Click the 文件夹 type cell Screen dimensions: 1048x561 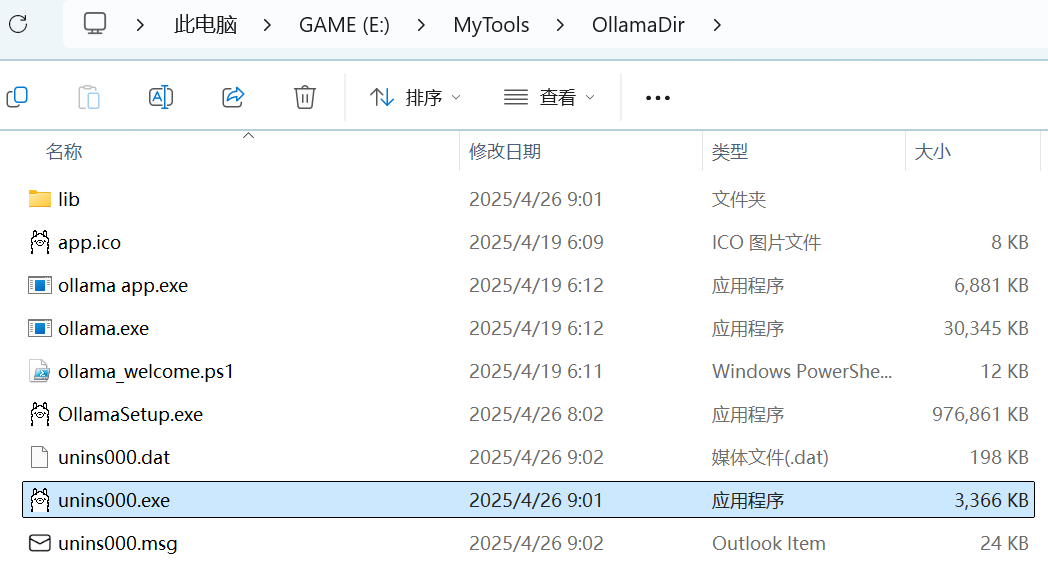tap(739, 199)
